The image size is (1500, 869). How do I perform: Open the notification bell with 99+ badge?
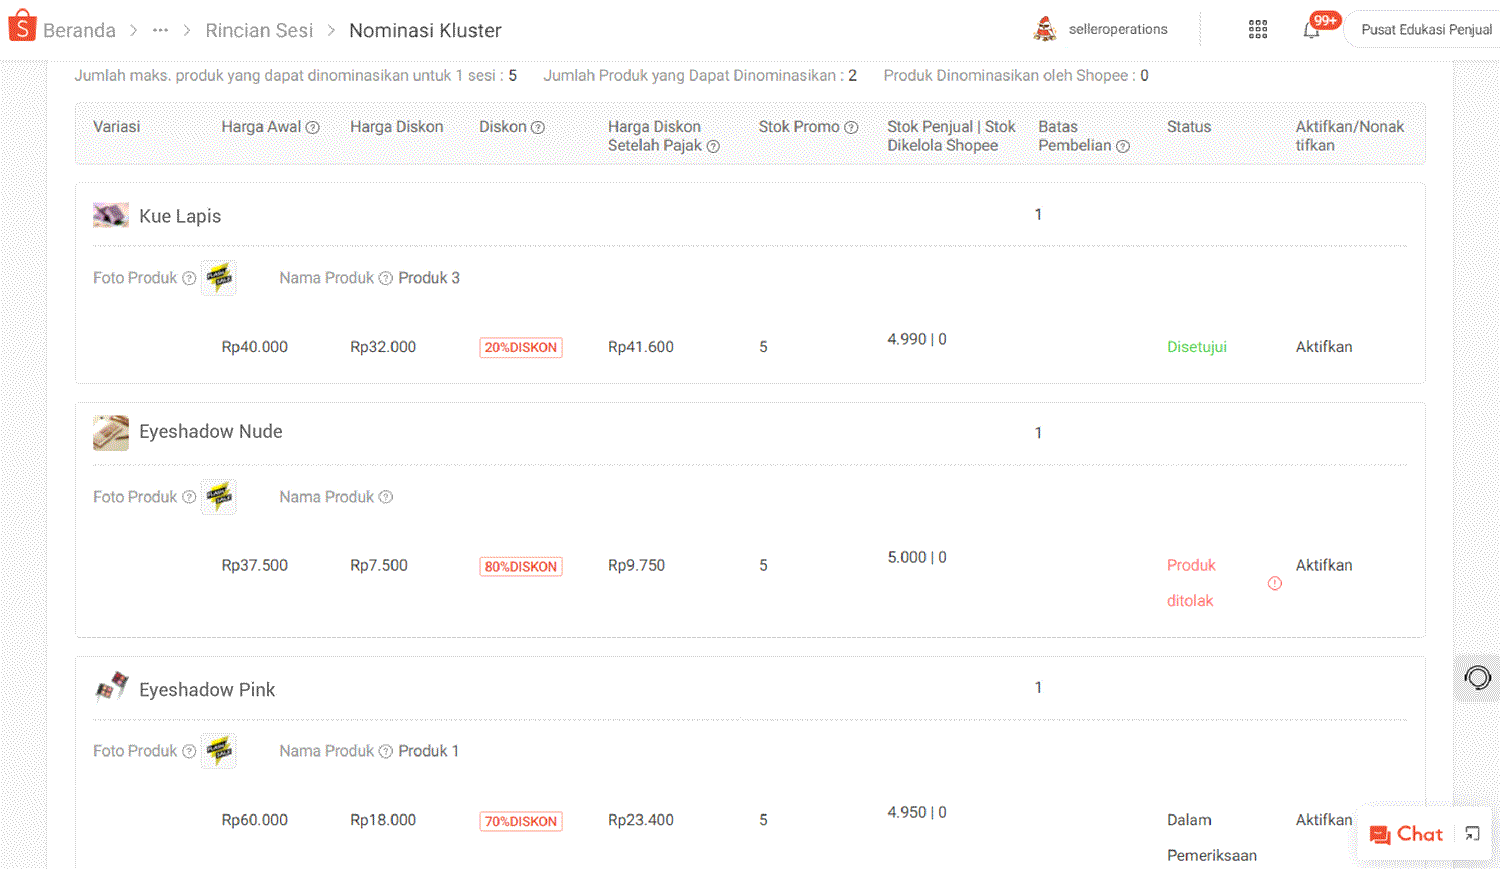(x=1311, y=30)
